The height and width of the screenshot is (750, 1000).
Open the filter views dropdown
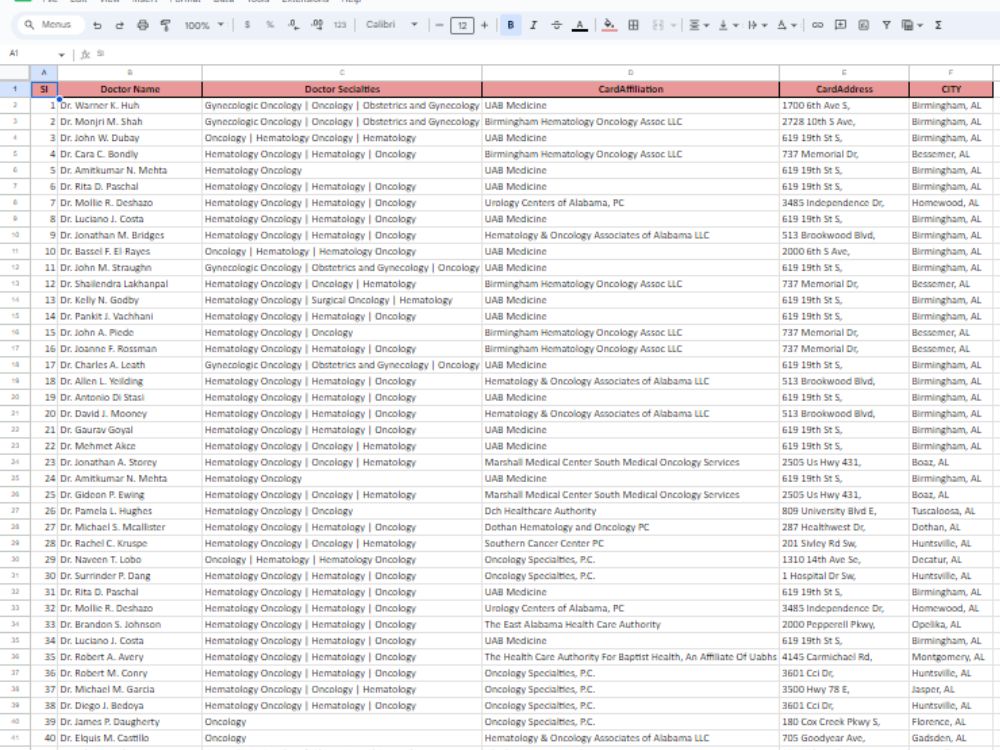pyautogui.click(x=912, y=25)
